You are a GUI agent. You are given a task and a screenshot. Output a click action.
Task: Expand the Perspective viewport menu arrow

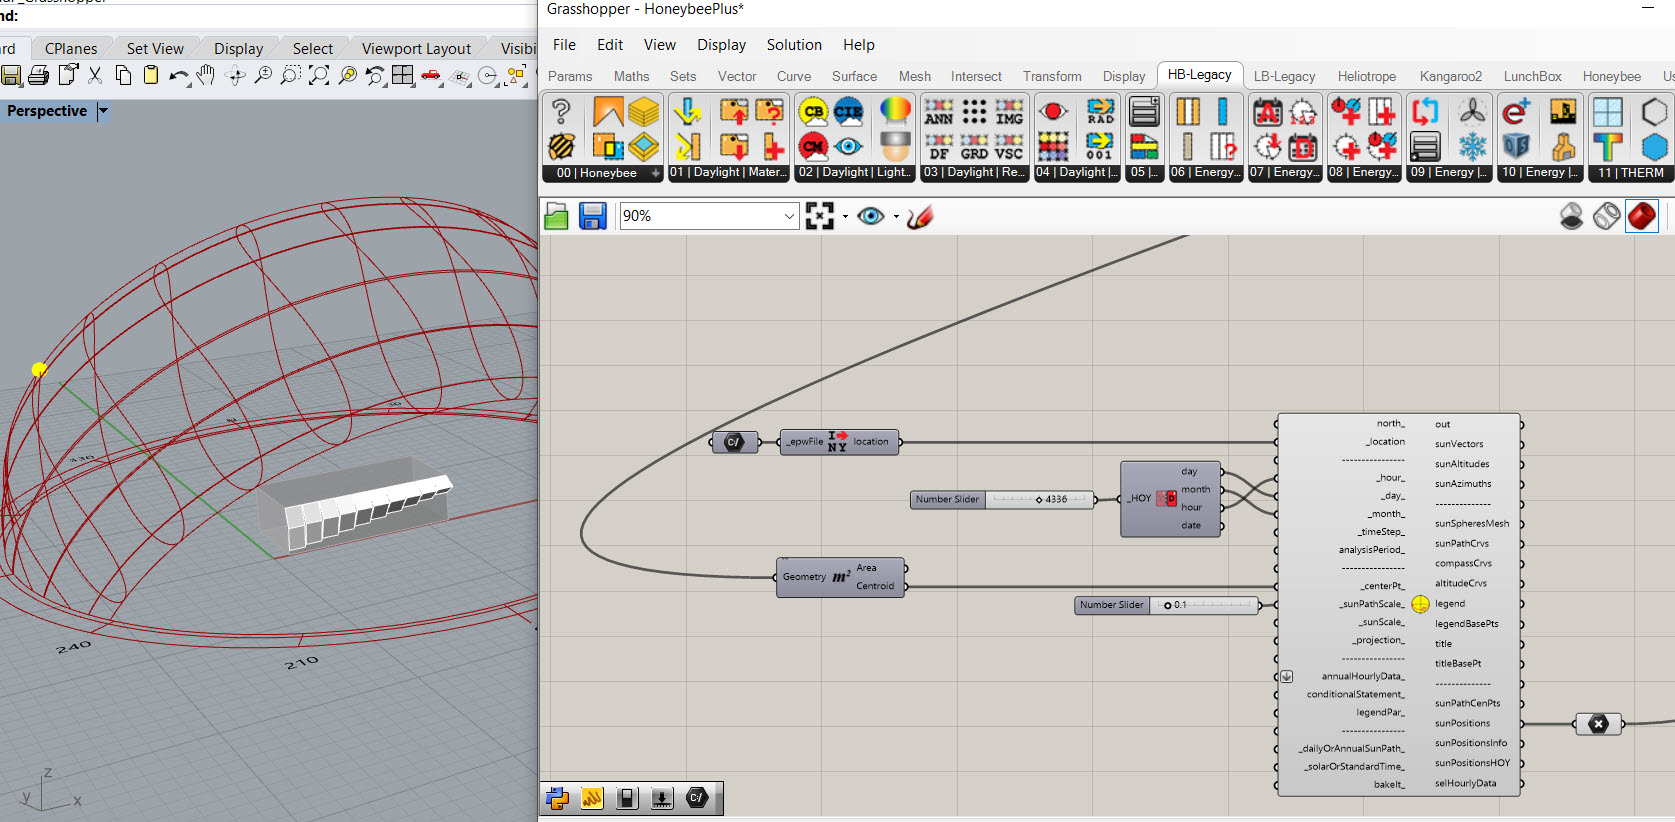point(103,111)
